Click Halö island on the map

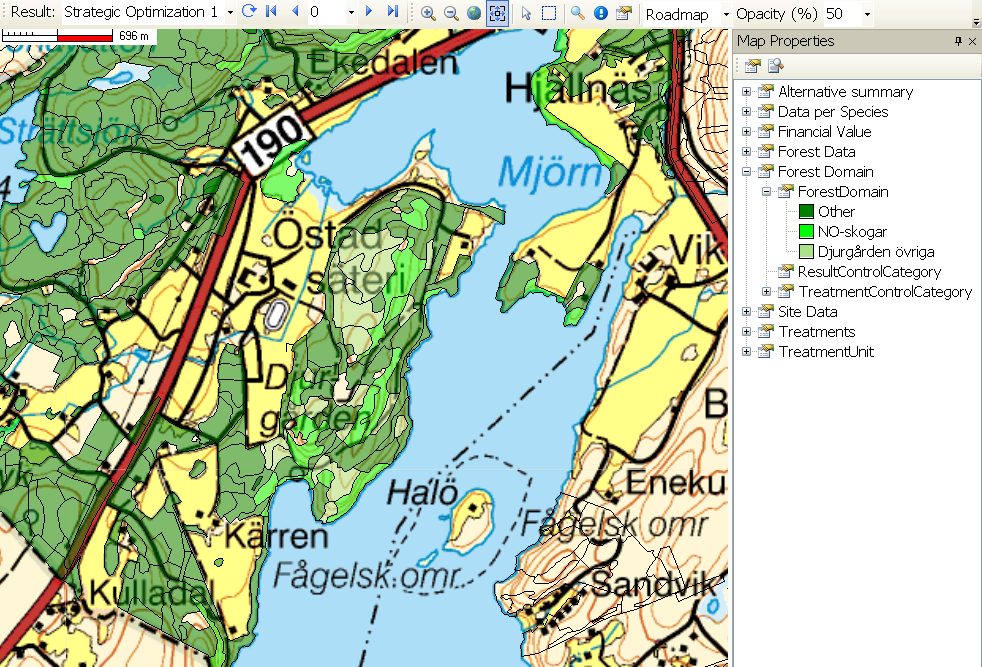tap(472, 520)
